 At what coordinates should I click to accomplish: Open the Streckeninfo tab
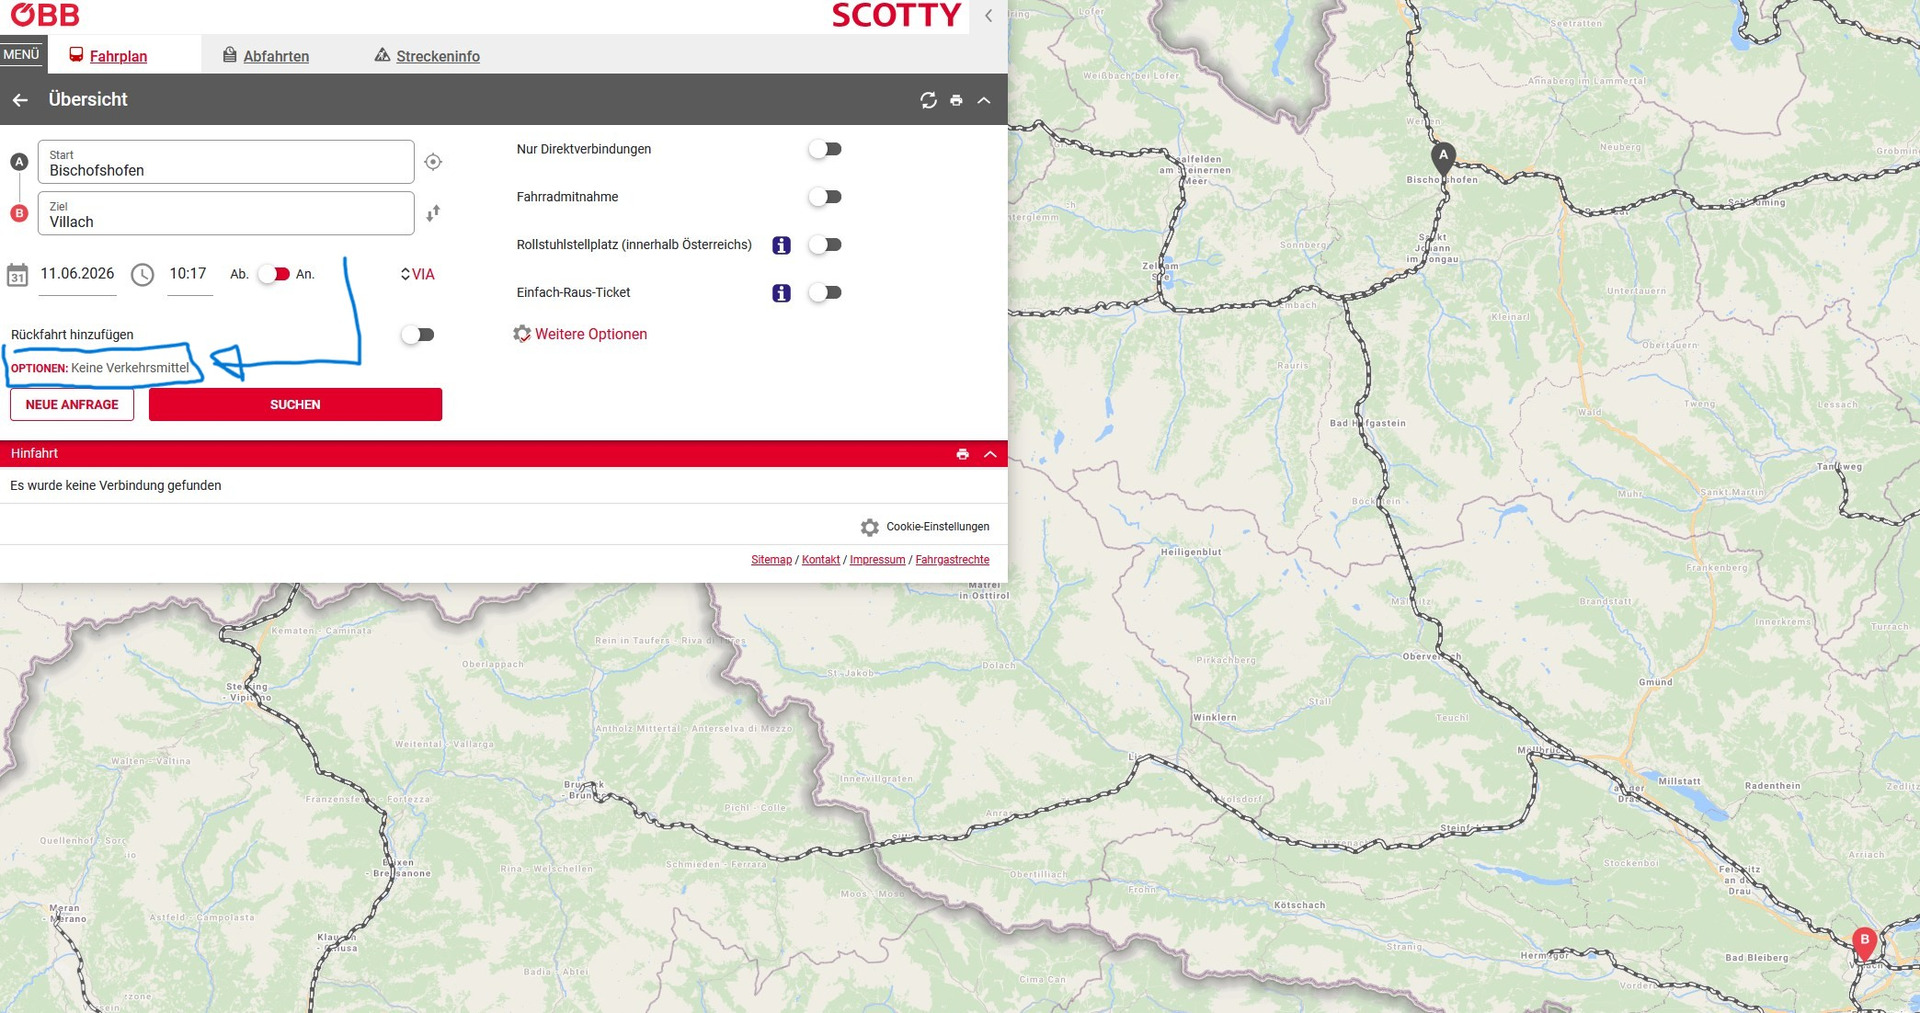pyautogui.click(x=427, y=56)
